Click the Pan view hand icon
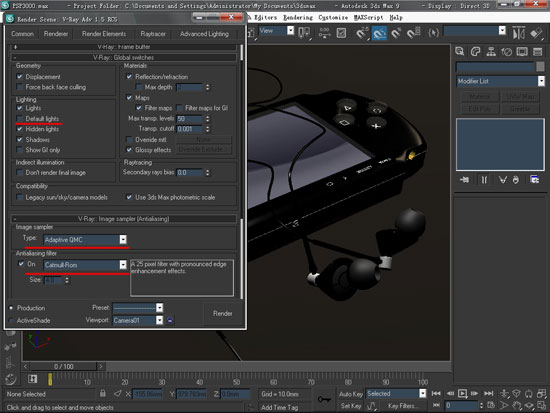 516,405
